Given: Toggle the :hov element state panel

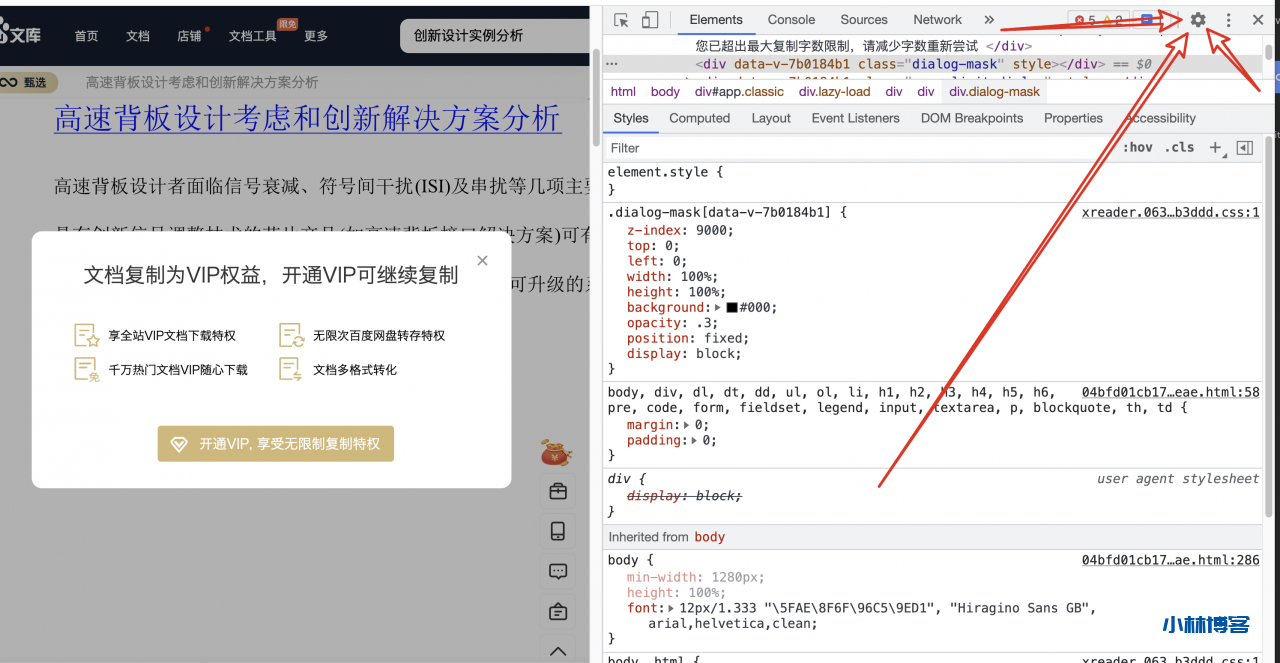Looking at the screenshot, I should [1137, 148].
